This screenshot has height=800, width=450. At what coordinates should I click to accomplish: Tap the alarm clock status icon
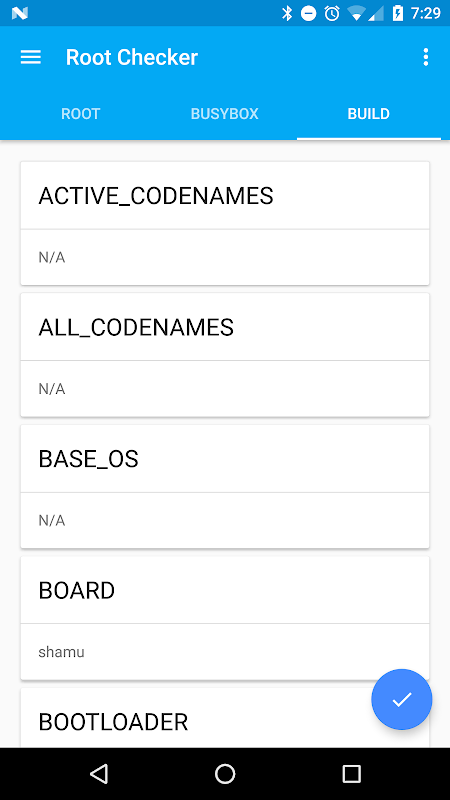point(332,13)
